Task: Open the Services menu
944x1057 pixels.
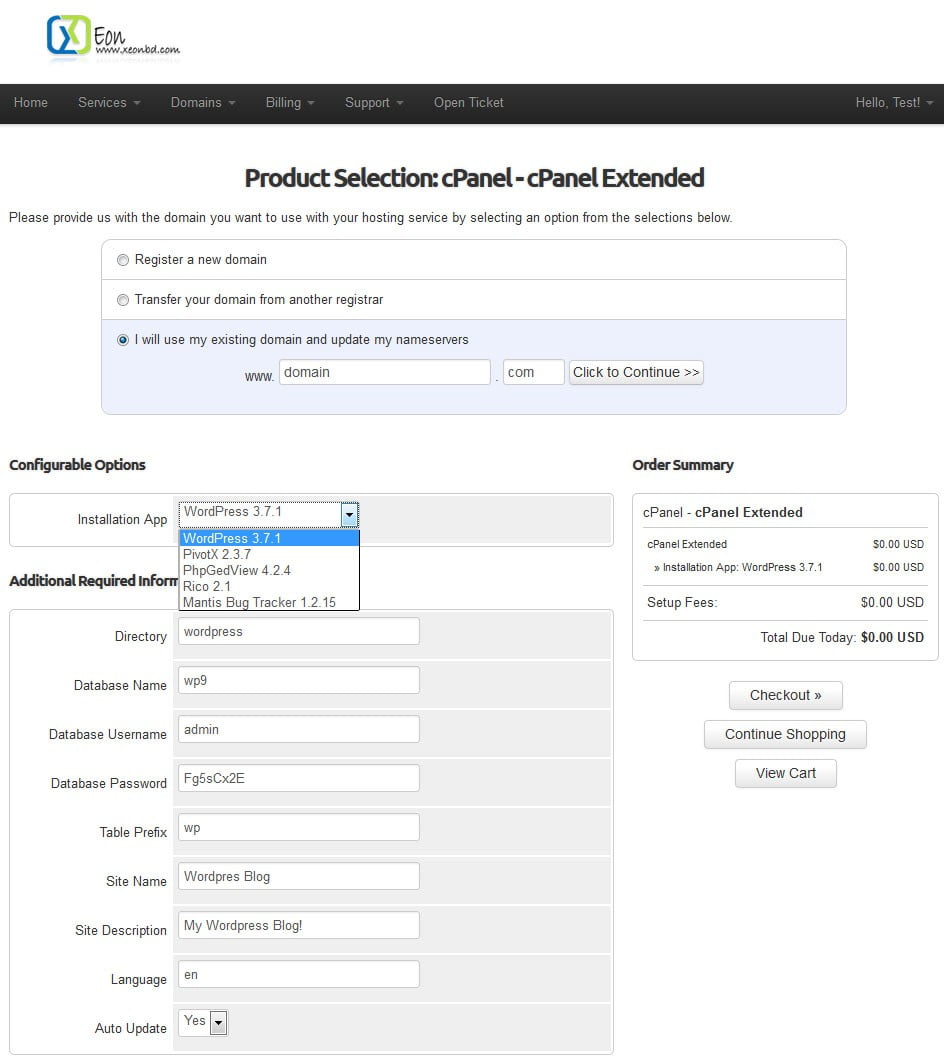Action: click(107, 103)
